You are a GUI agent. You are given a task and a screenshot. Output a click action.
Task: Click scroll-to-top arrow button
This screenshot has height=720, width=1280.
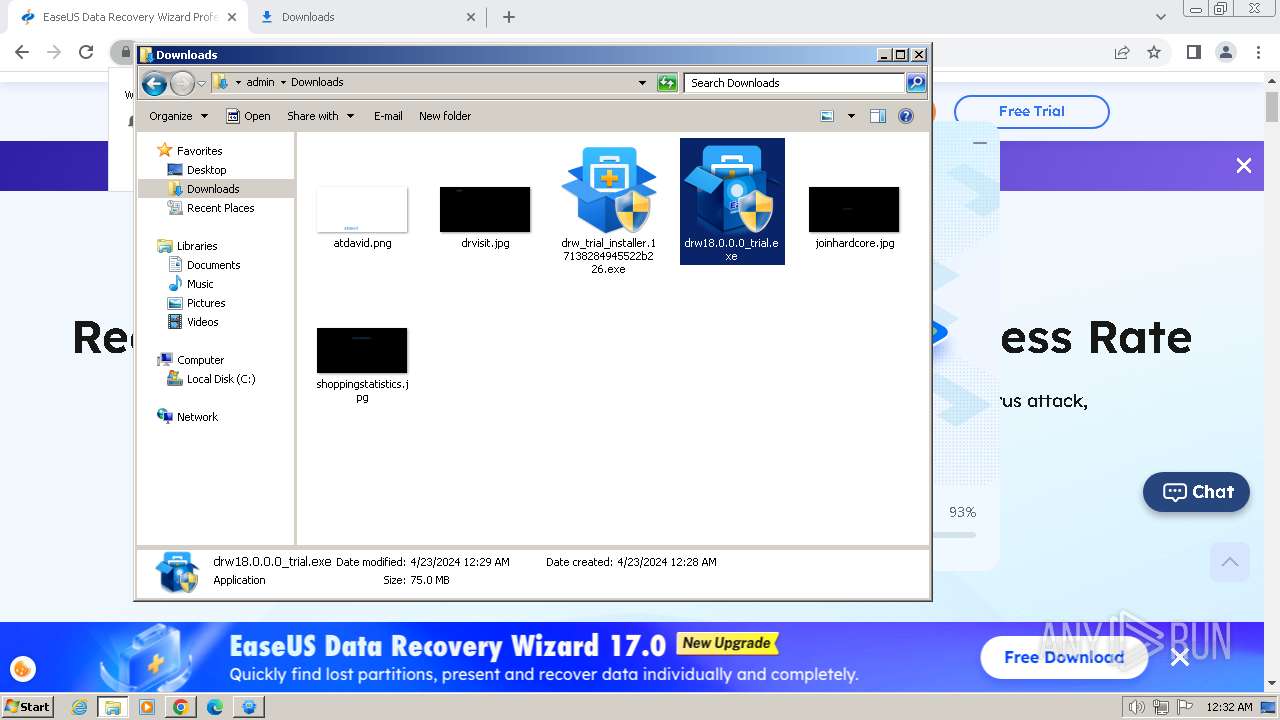tap(1230, 562)
